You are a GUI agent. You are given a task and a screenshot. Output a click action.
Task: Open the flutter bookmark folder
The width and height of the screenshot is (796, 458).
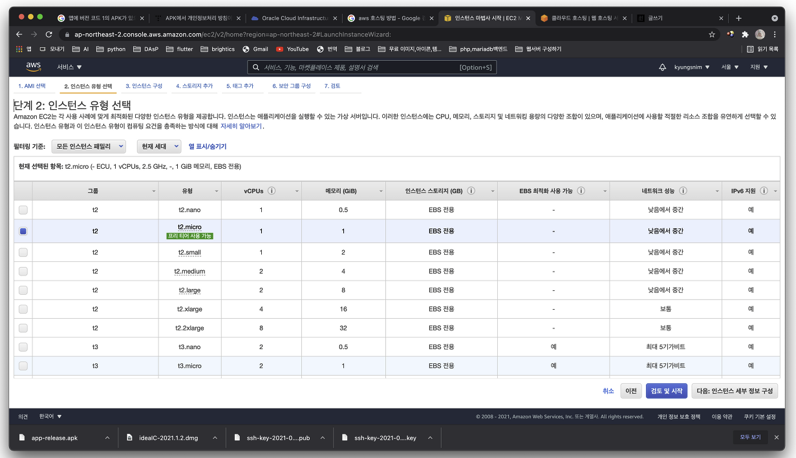pos(179,49)
